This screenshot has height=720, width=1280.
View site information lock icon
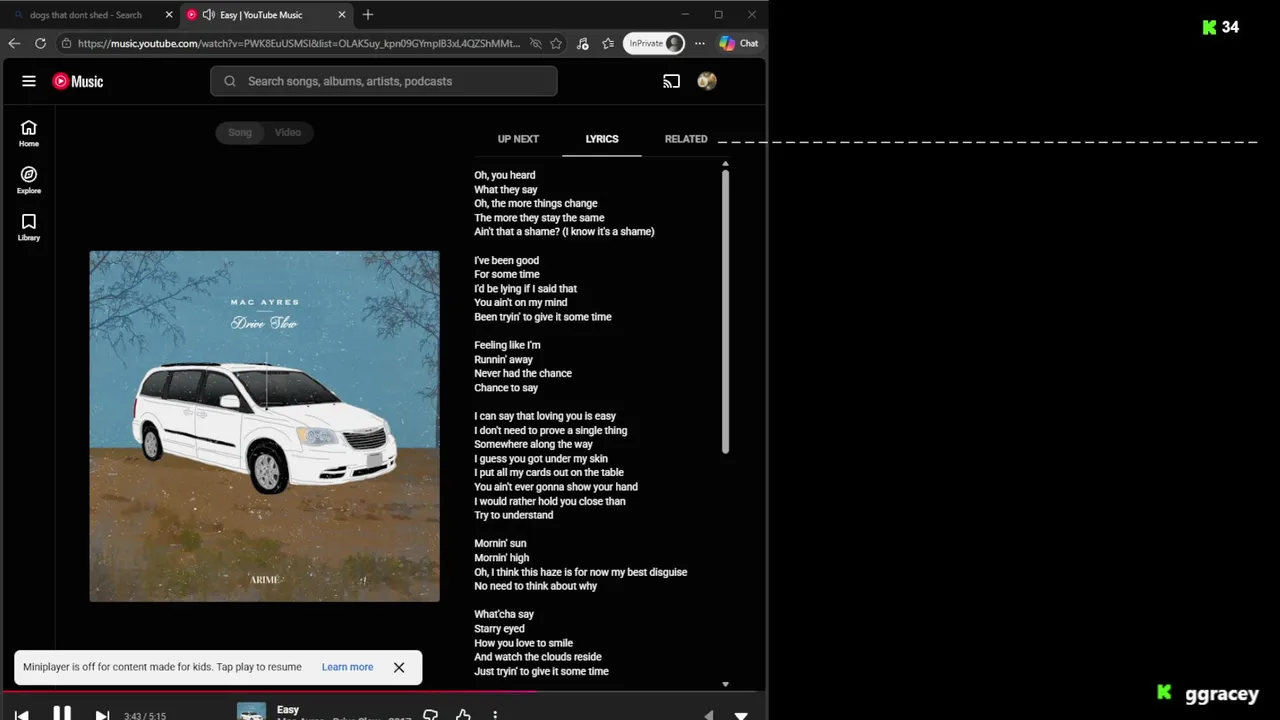pyautogui.click(x=66, y=43)
